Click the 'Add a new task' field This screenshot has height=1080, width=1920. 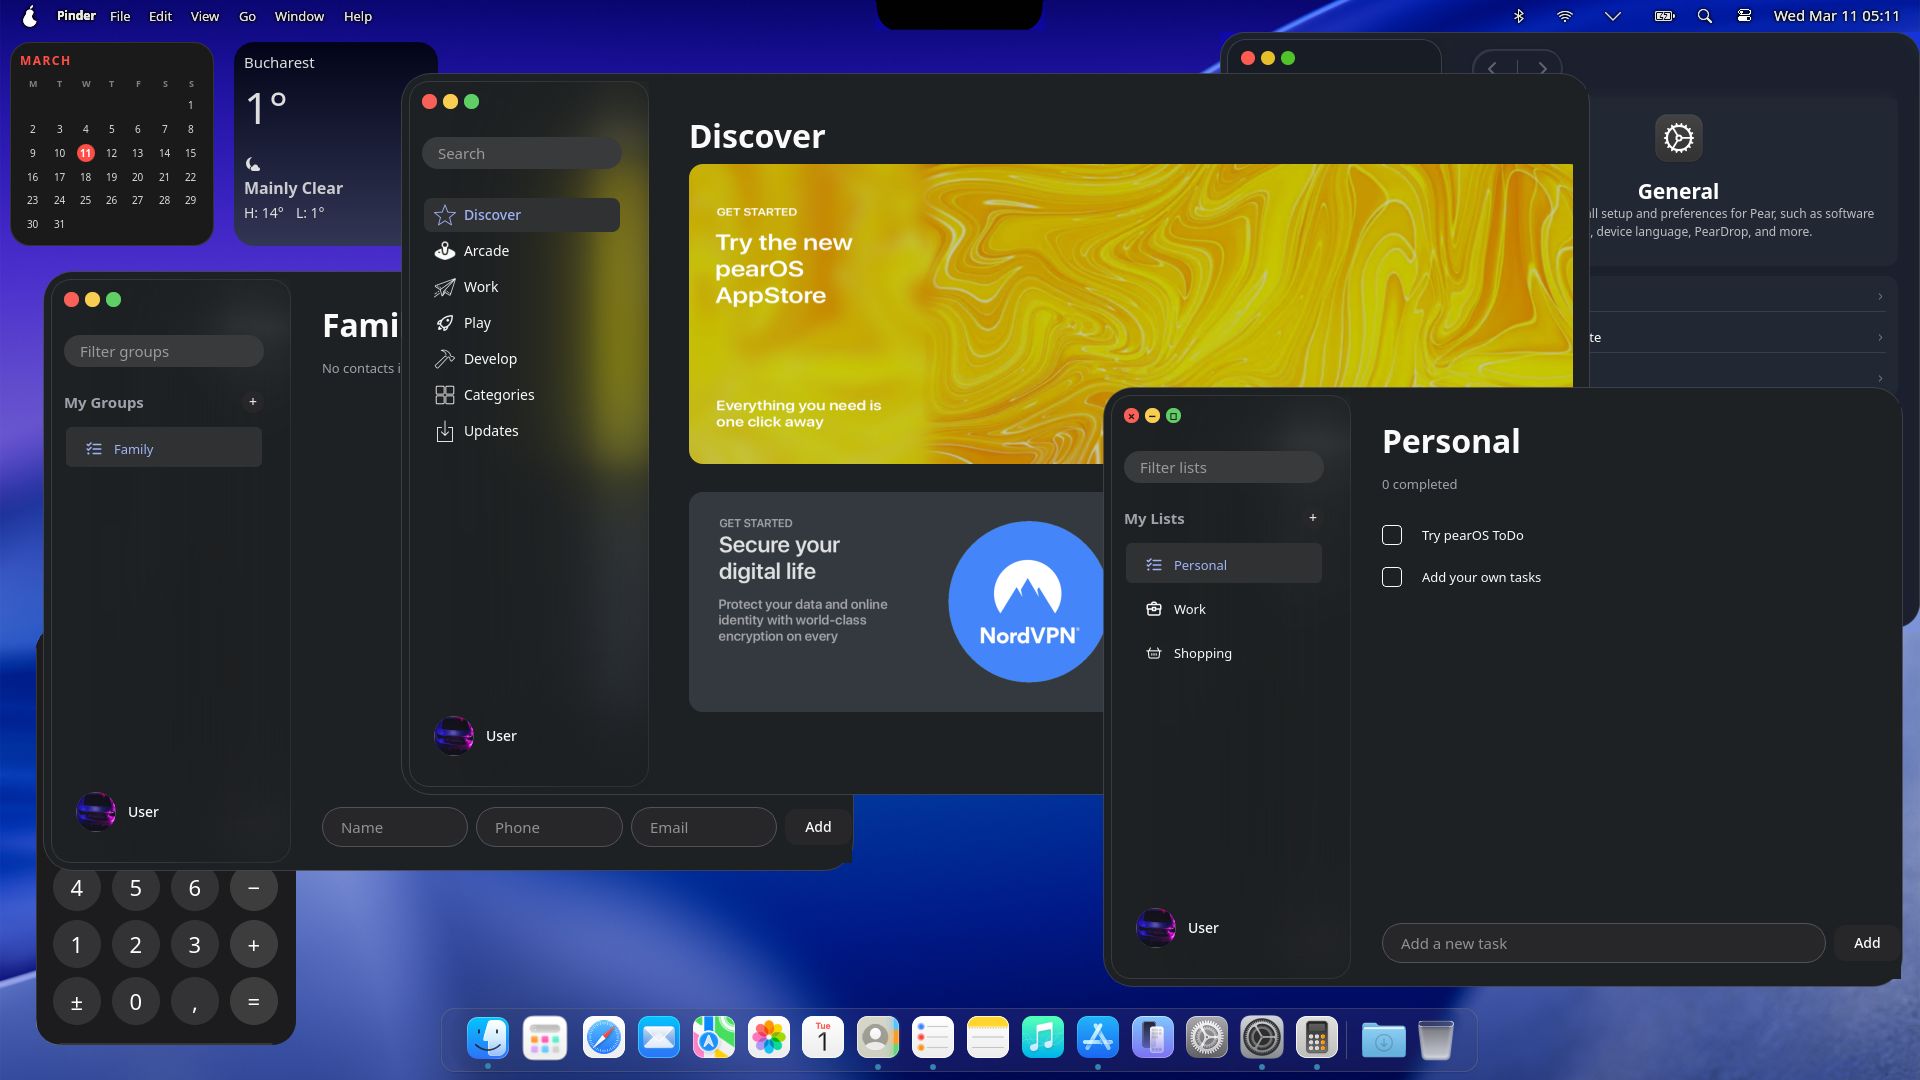pyautogui.click(x=1600, y=942)
